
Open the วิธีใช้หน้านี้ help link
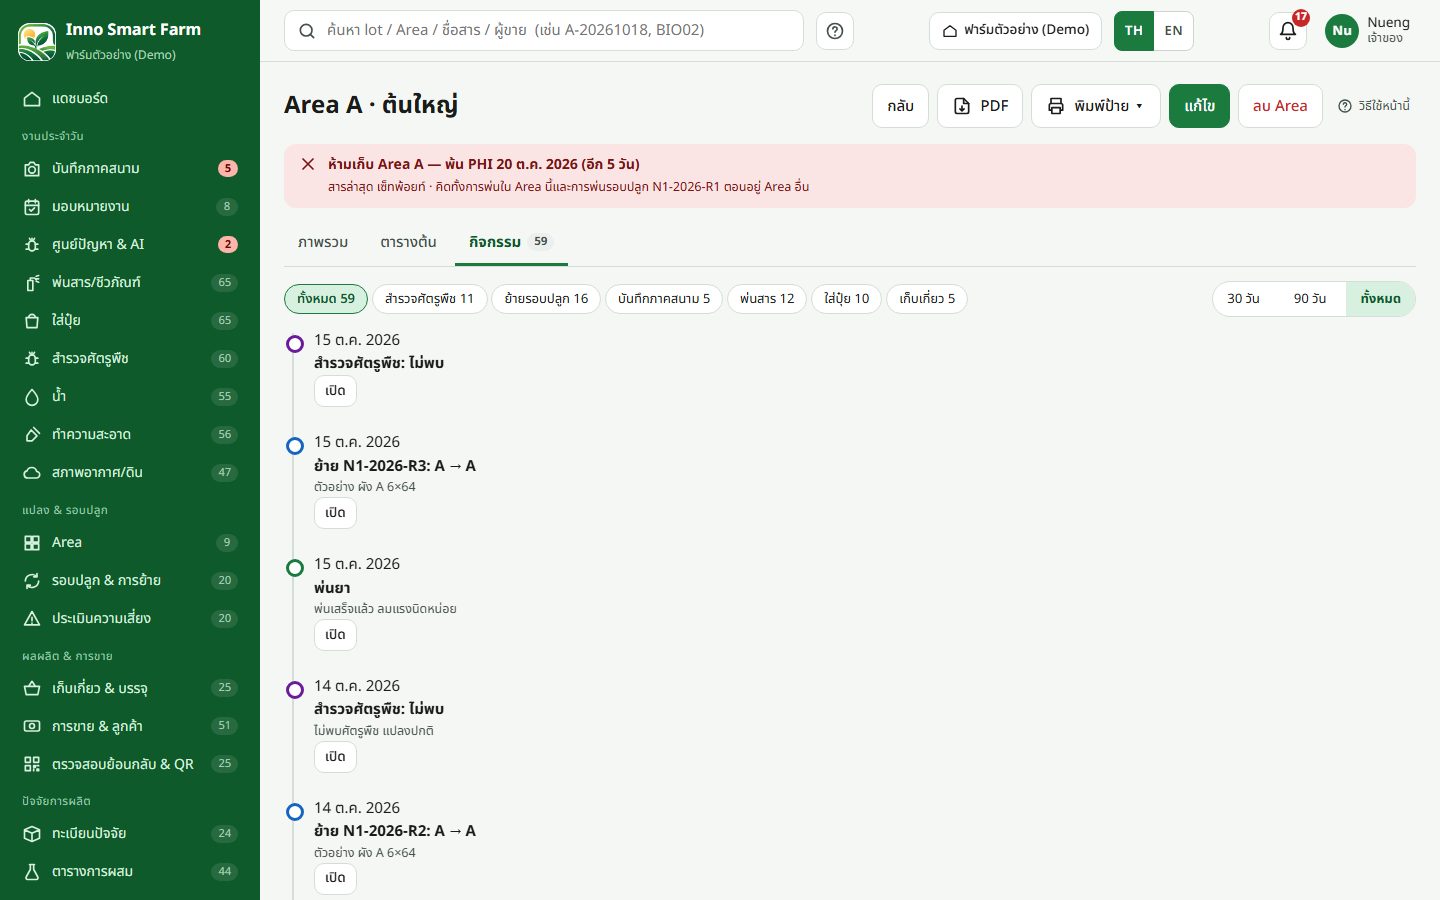1374,106
